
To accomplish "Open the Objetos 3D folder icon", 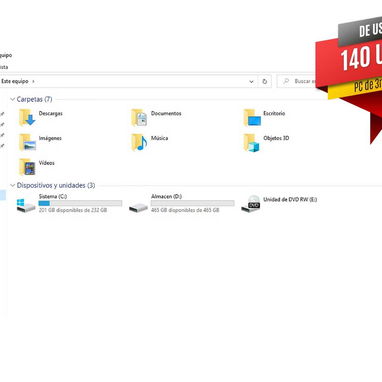I will pos(251,142).
